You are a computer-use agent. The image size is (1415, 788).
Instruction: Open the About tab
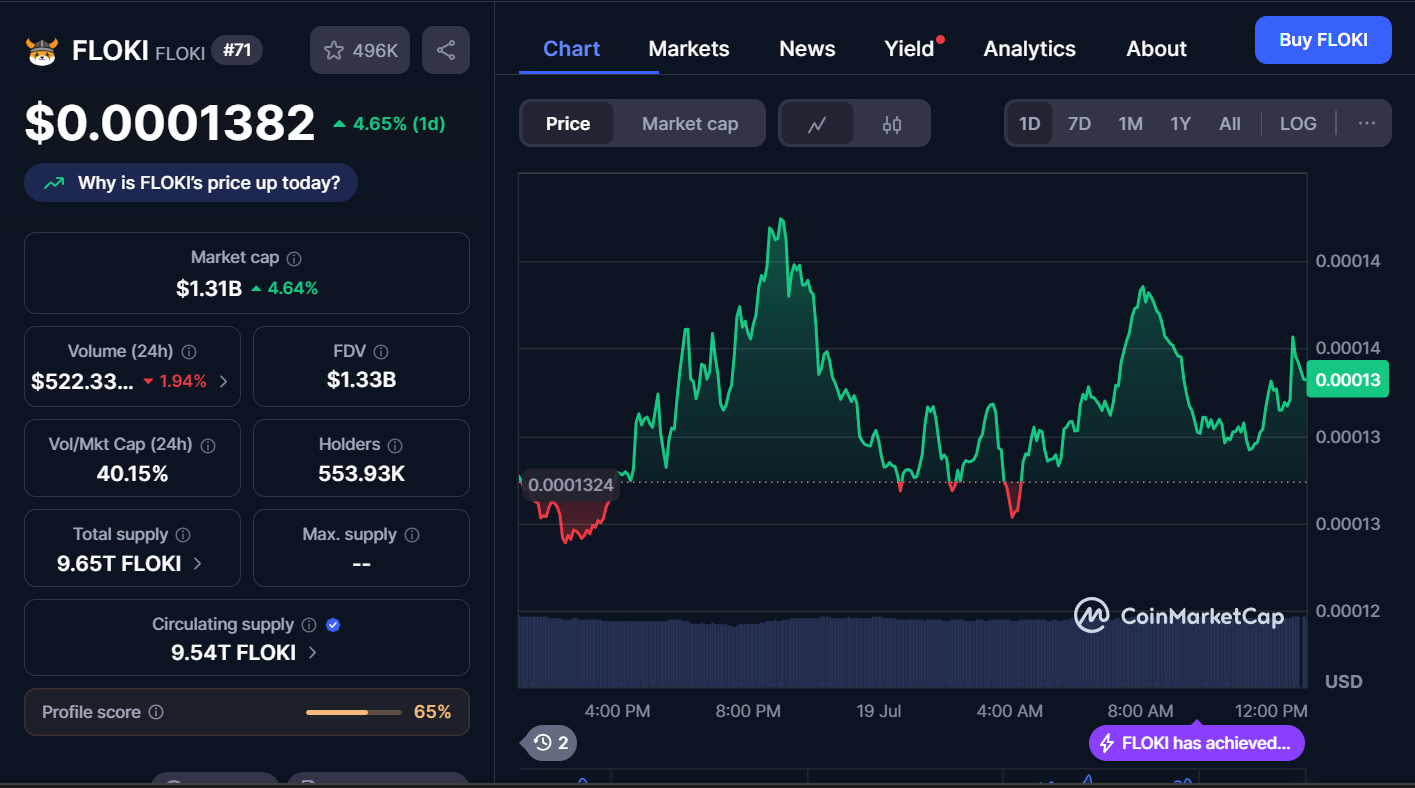pos(1156,49)
